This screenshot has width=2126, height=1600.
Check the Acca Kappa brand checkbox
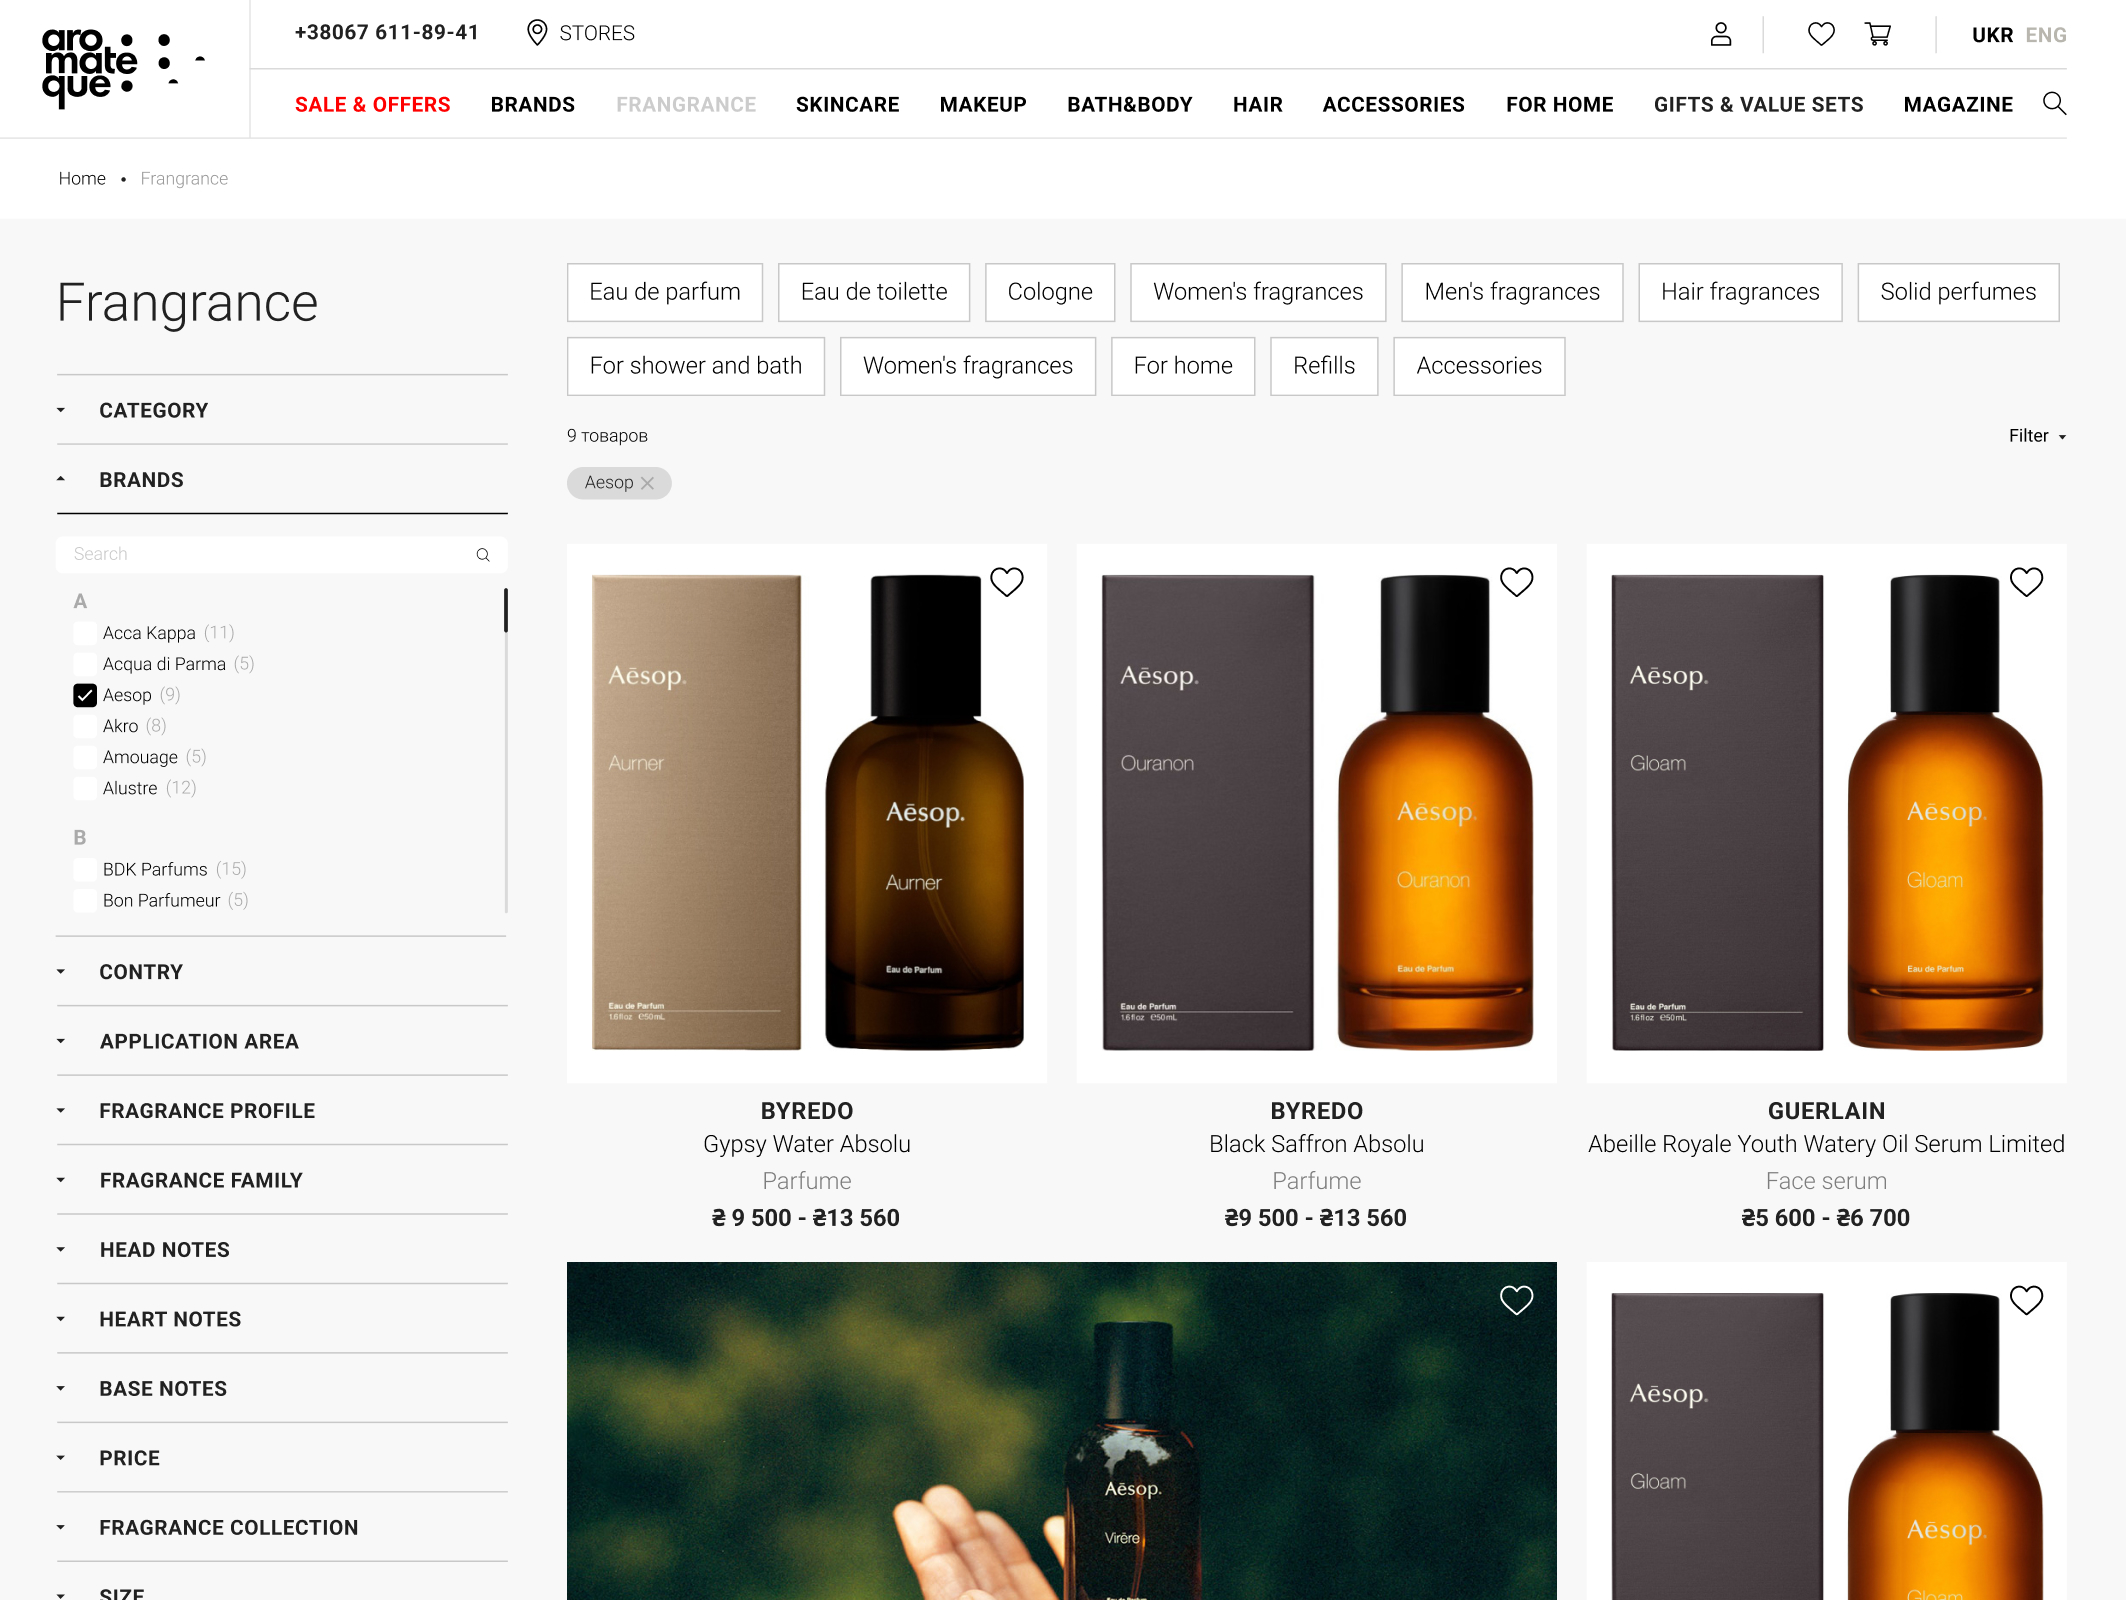tap(85, 633)
